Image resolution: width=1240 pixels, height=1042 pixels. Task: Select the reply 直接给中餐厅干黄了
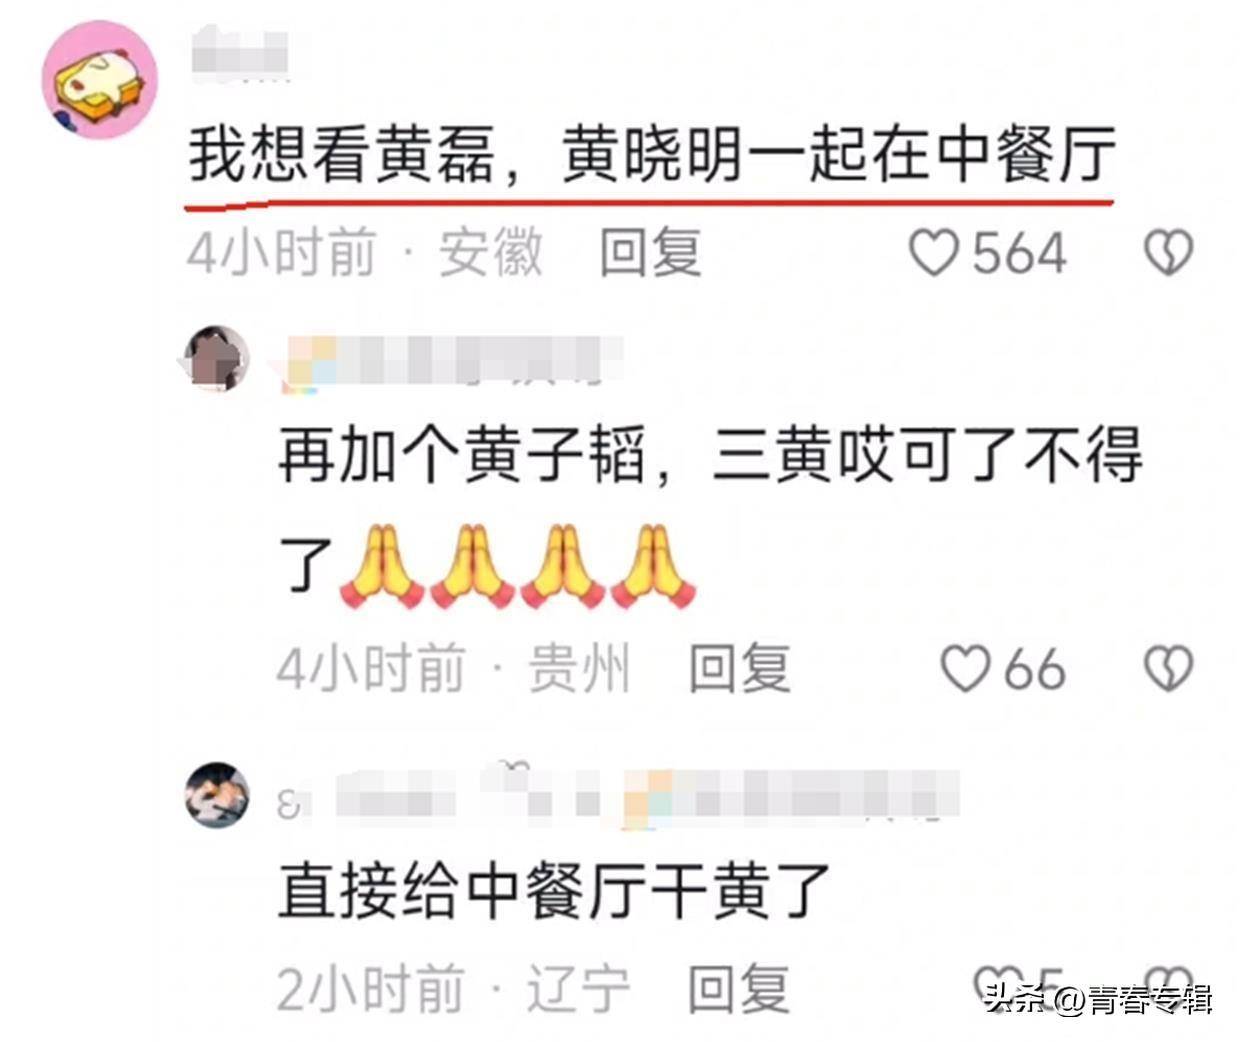click(x=555, y=890)
